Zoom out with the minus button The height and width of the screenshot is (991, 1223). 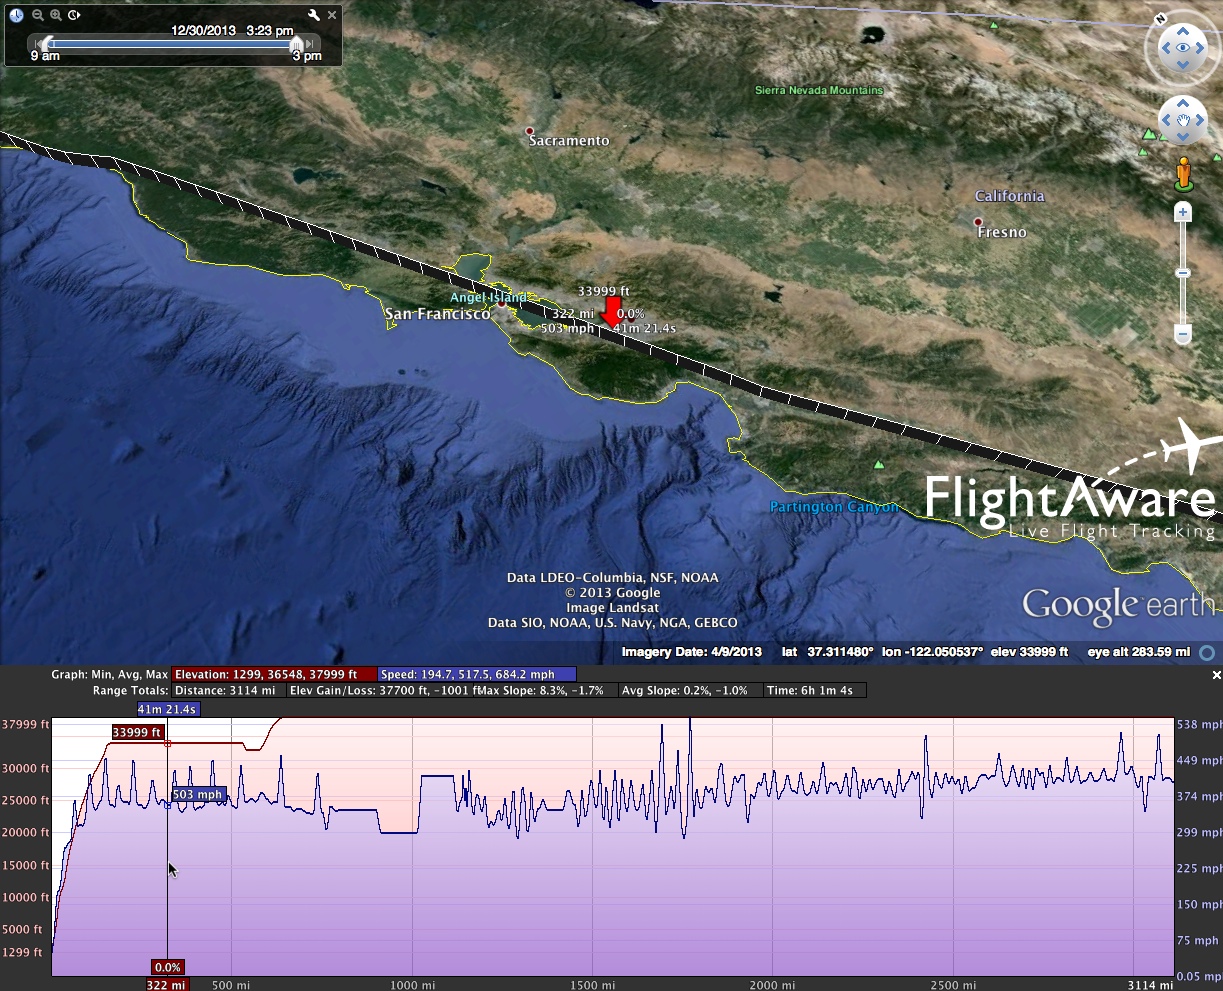1183,333
